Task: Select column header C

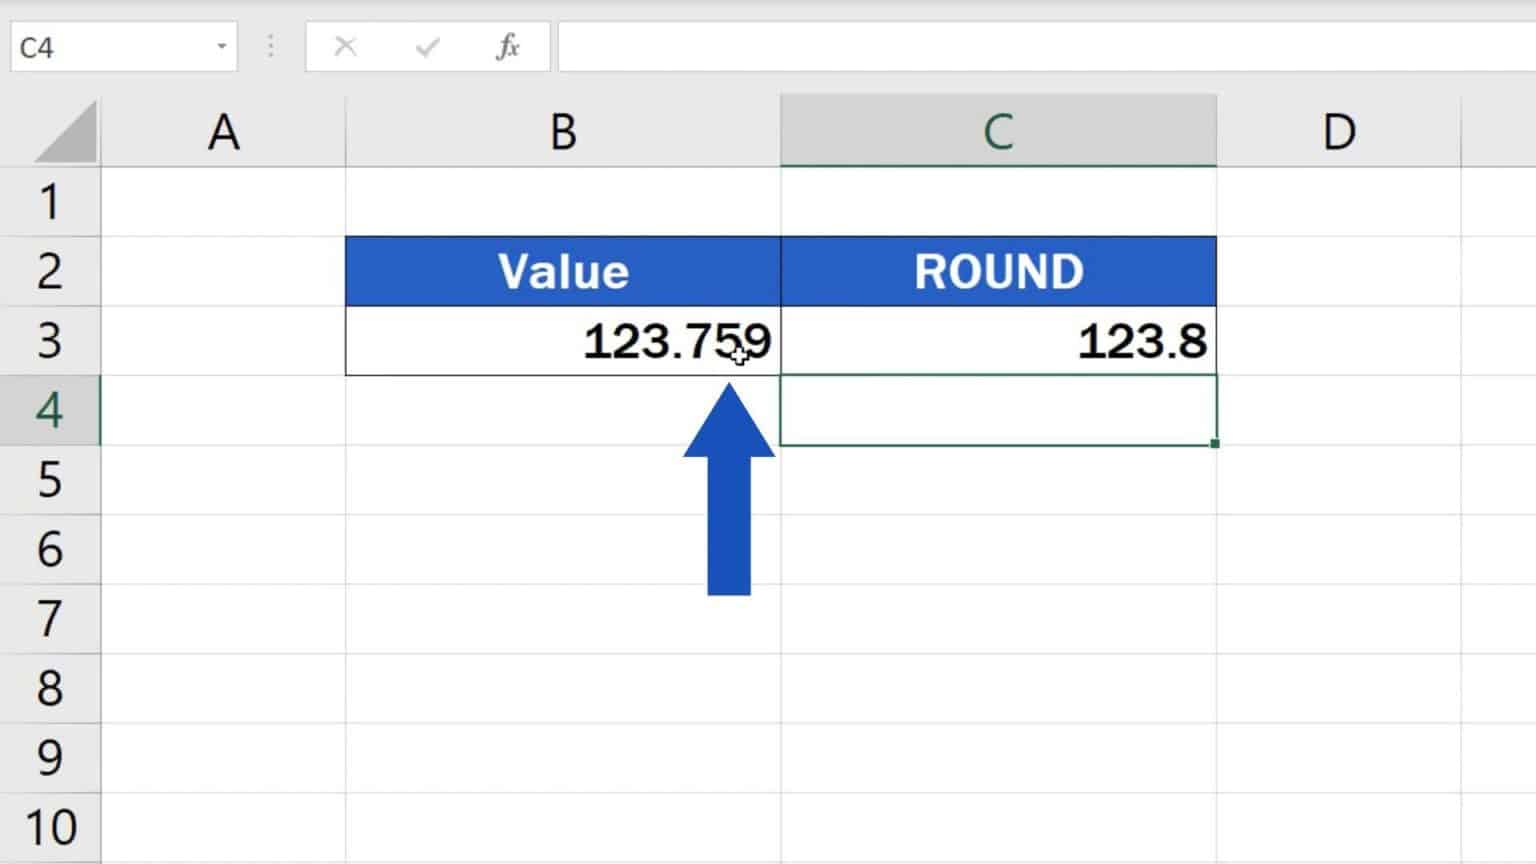Action: click(999, 130)
